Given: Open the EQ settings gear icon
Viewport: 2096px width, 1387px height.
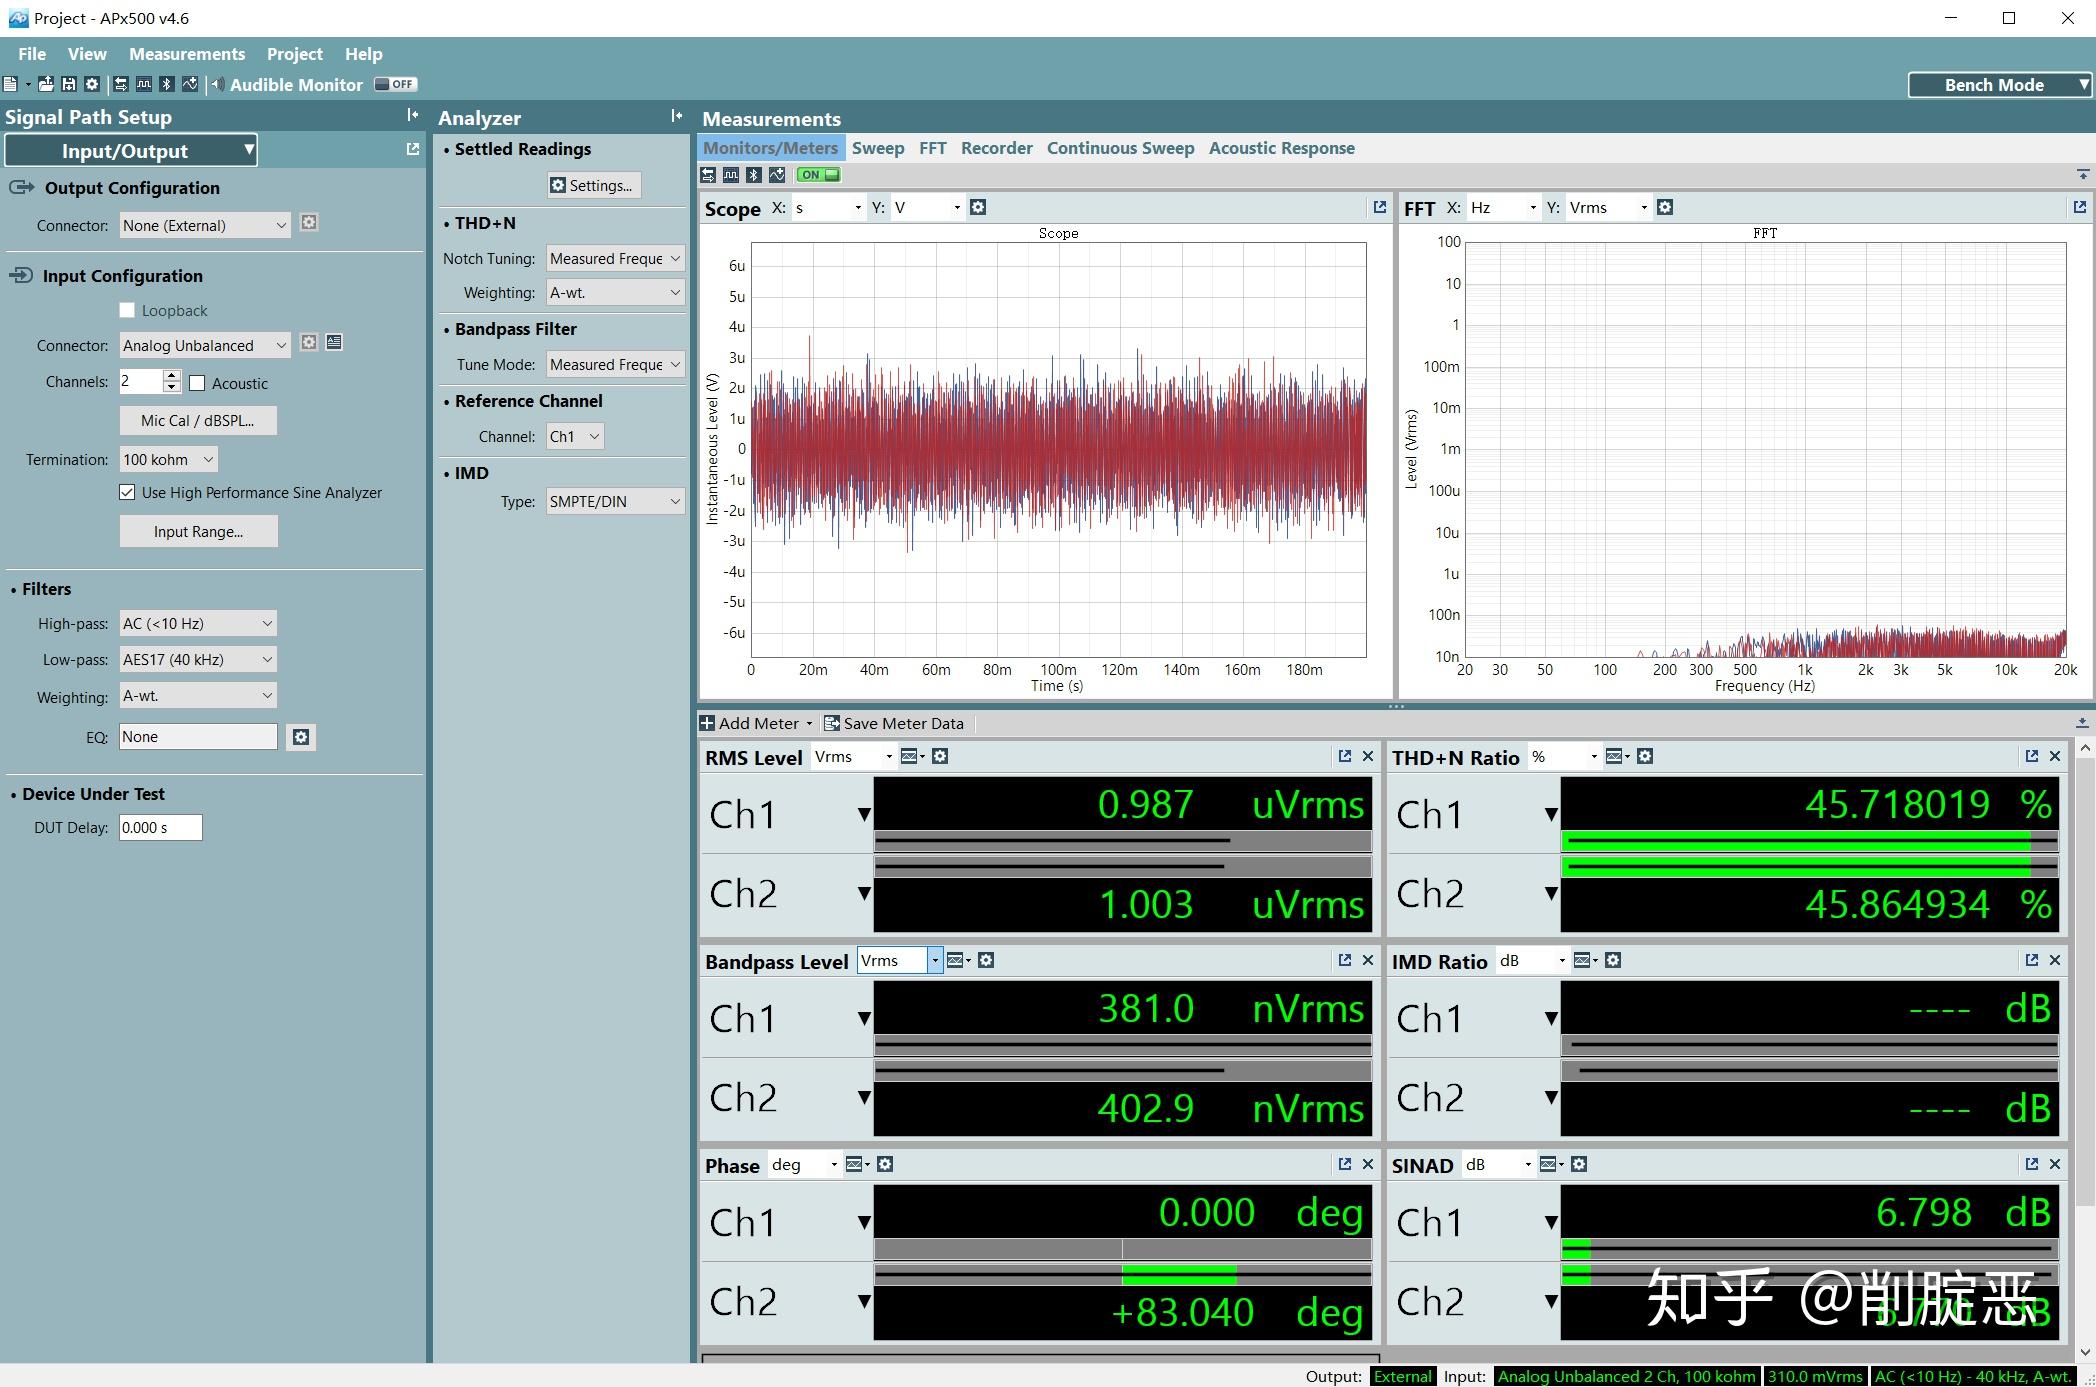Looking at the screenshot, I should pyautogui.click(x=301, y=737).
